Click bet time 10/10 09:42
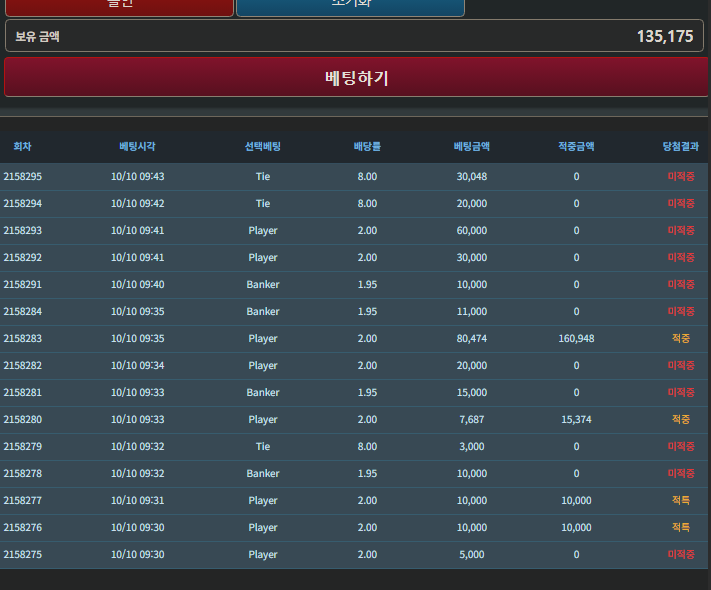711x590 pixels. (137, 204)
